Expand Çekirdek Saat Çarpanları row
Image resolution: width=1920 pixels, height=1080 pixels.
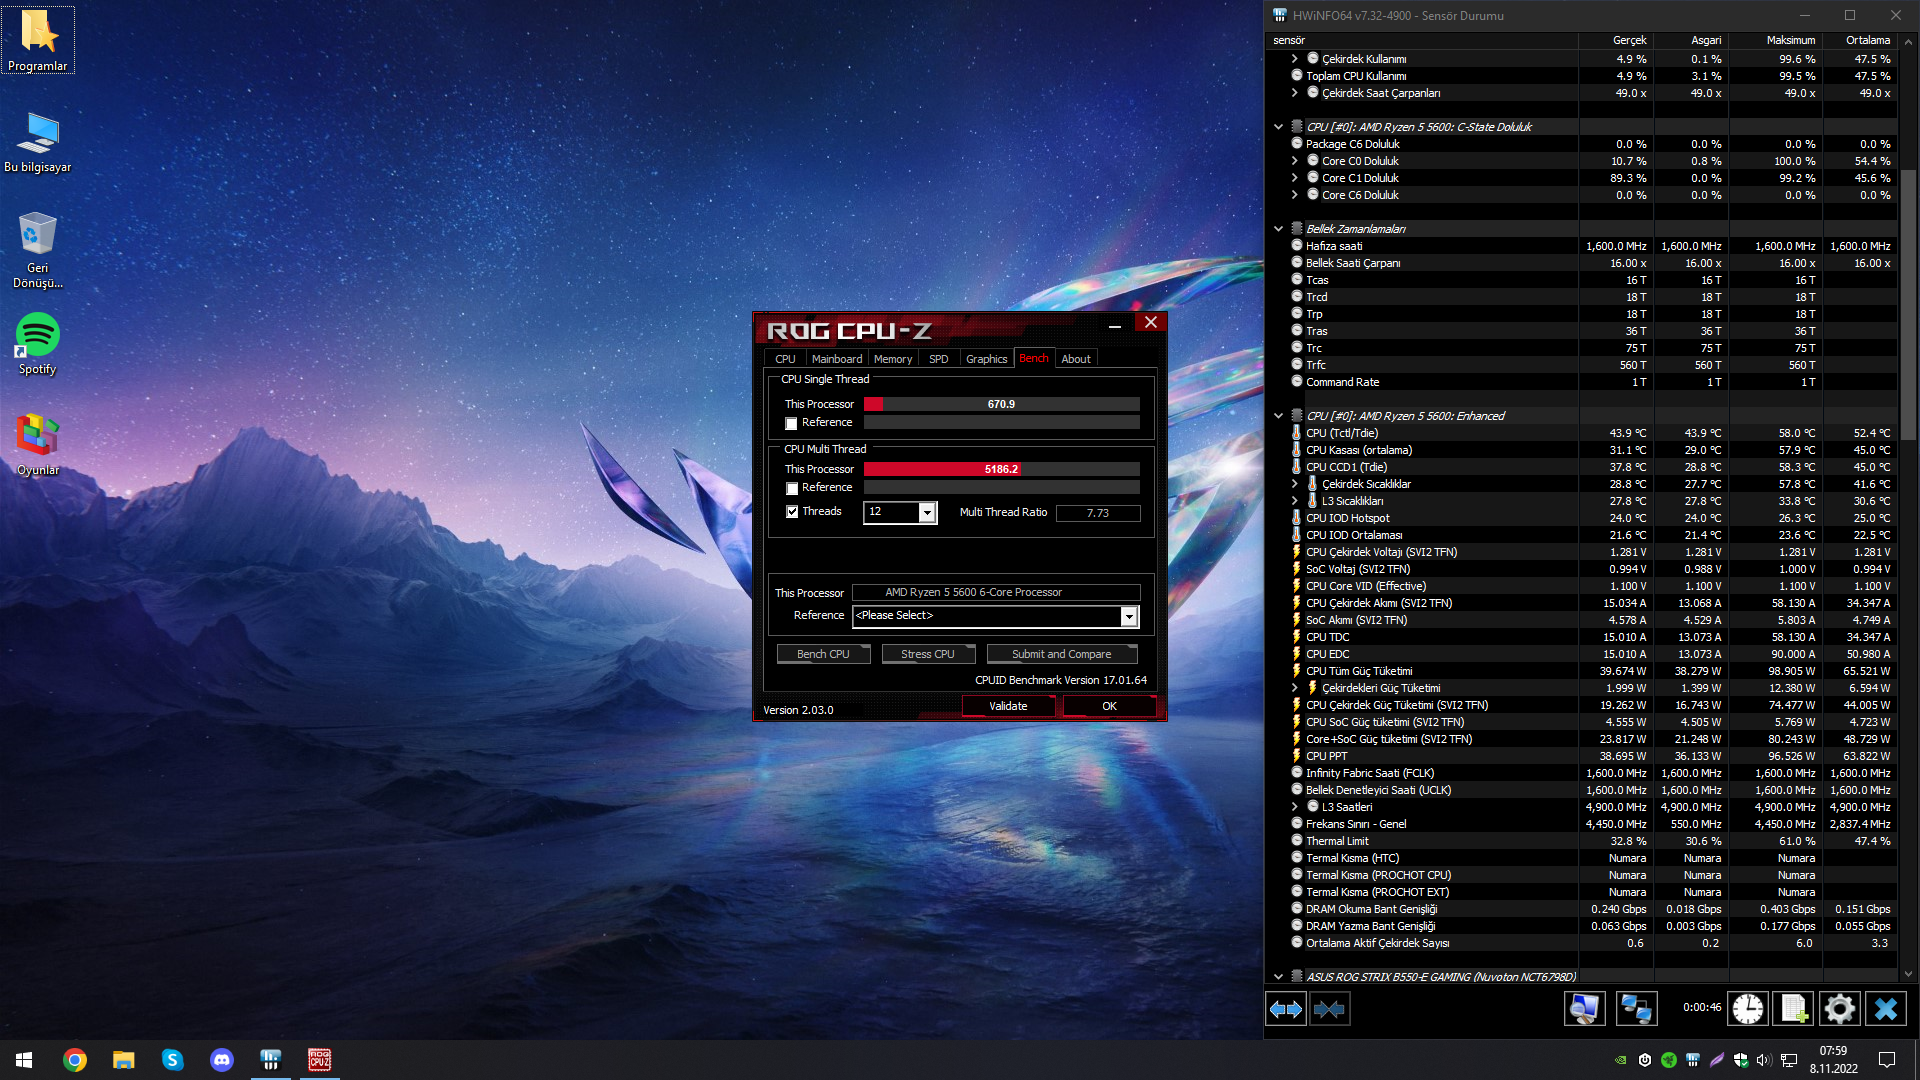coord(1294,93)
